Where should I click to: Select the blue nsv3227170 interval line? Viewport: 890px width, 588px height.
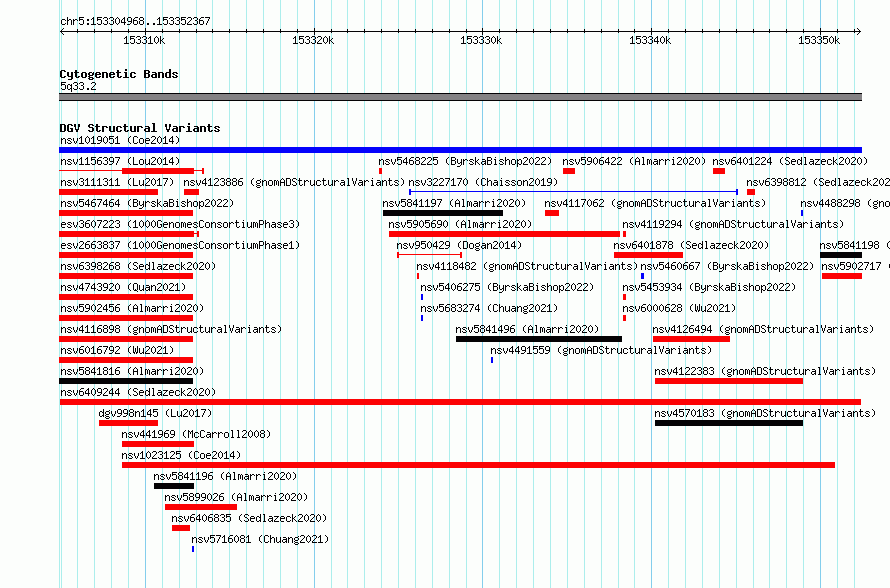(573, 192)
